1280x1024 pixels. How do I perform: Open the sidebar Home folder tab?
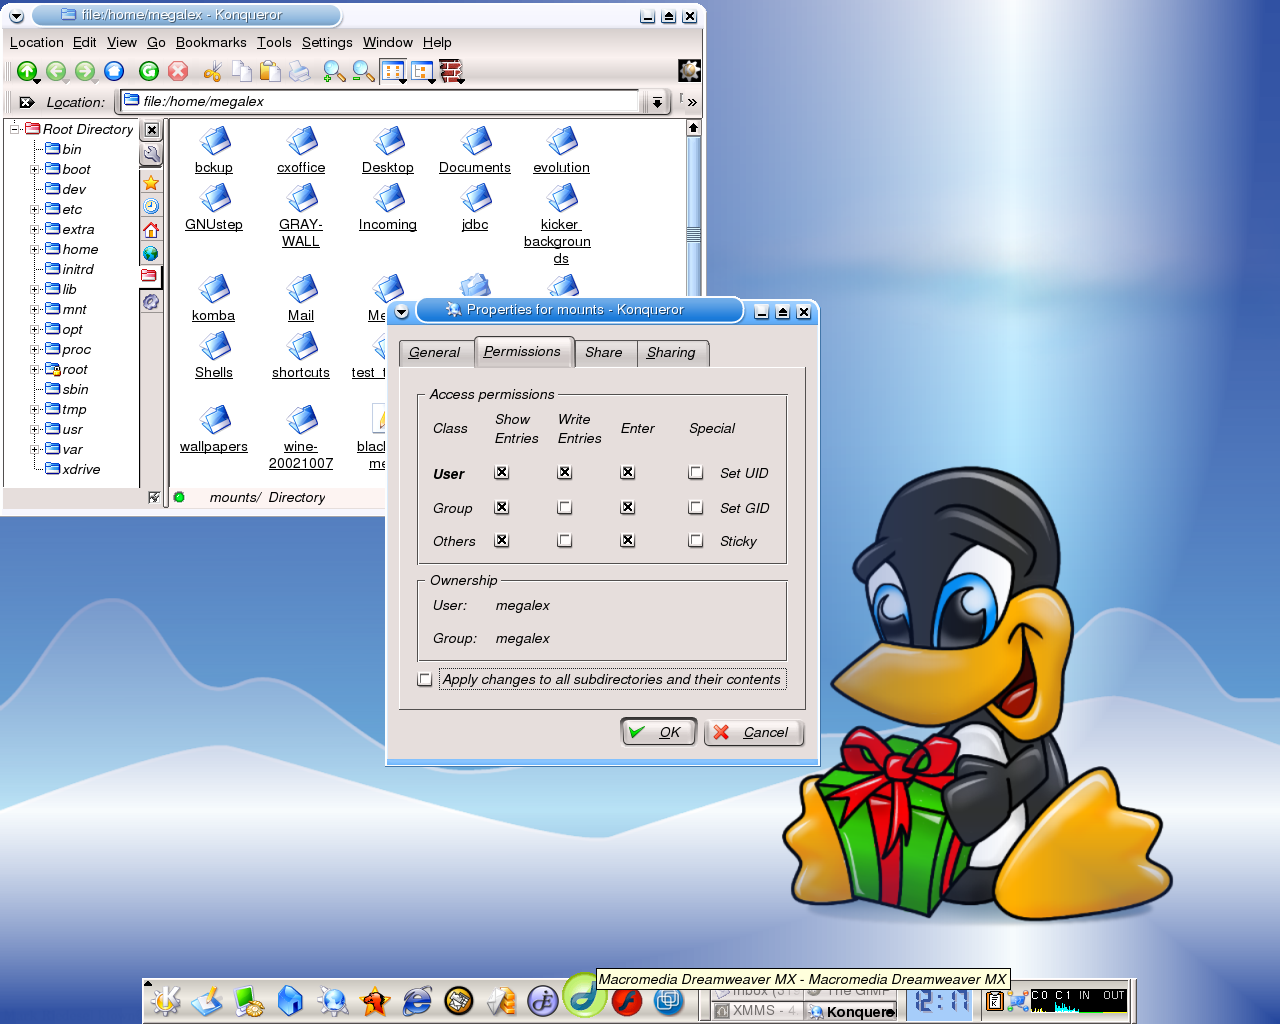click(x=151, y=230)
